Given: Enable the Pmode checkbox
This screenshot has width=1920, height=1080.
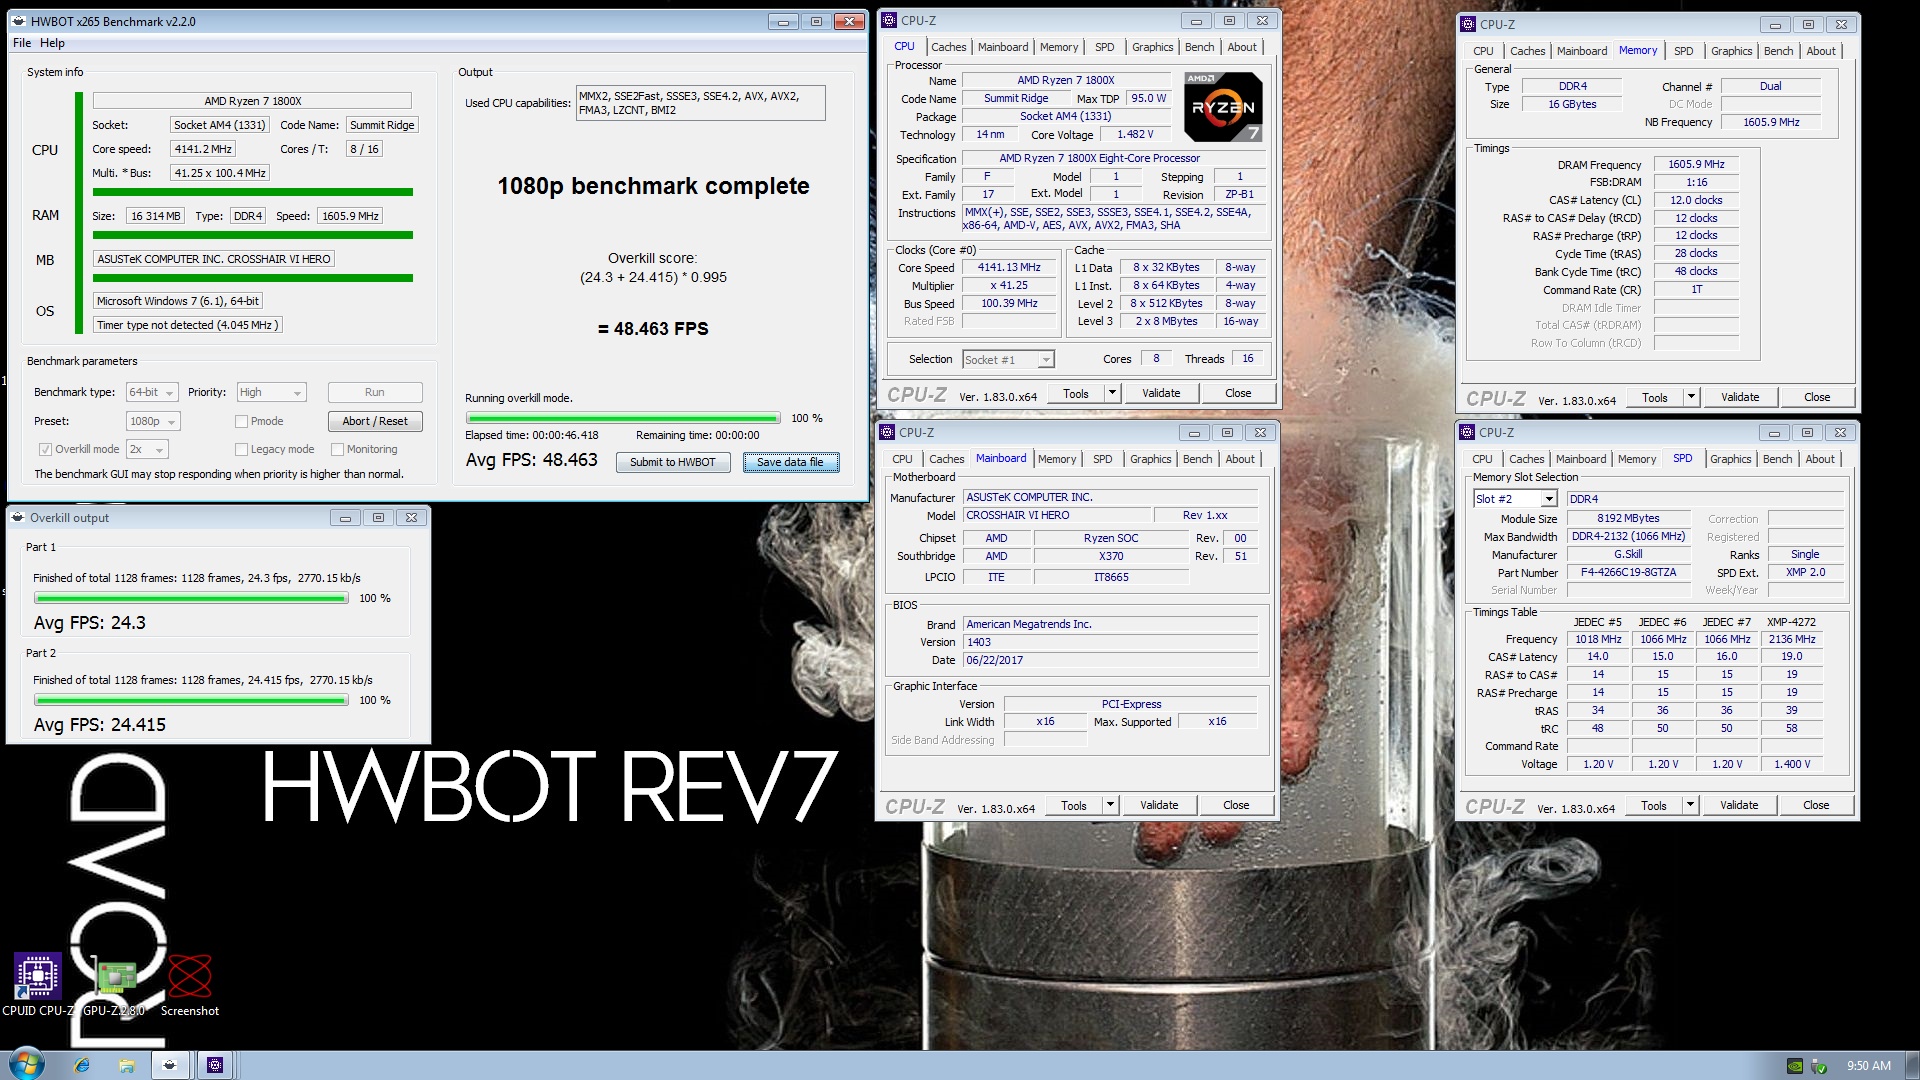Looking at the screenshot, I should pyautogui.click(x=241, y=421).
